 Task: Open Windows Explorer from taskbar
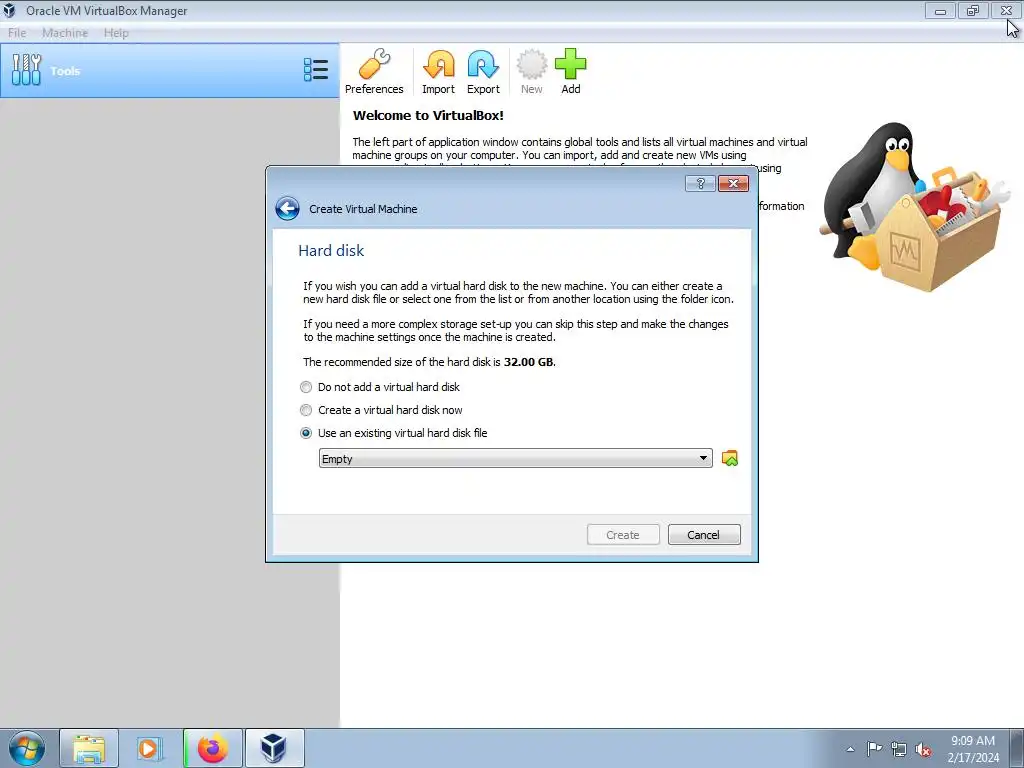(89, 748)
